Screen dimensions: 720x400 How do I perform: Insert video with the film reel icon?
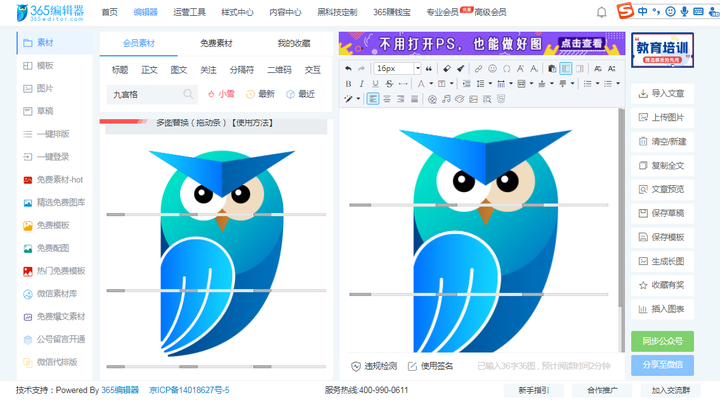click(x=432, y=99)
